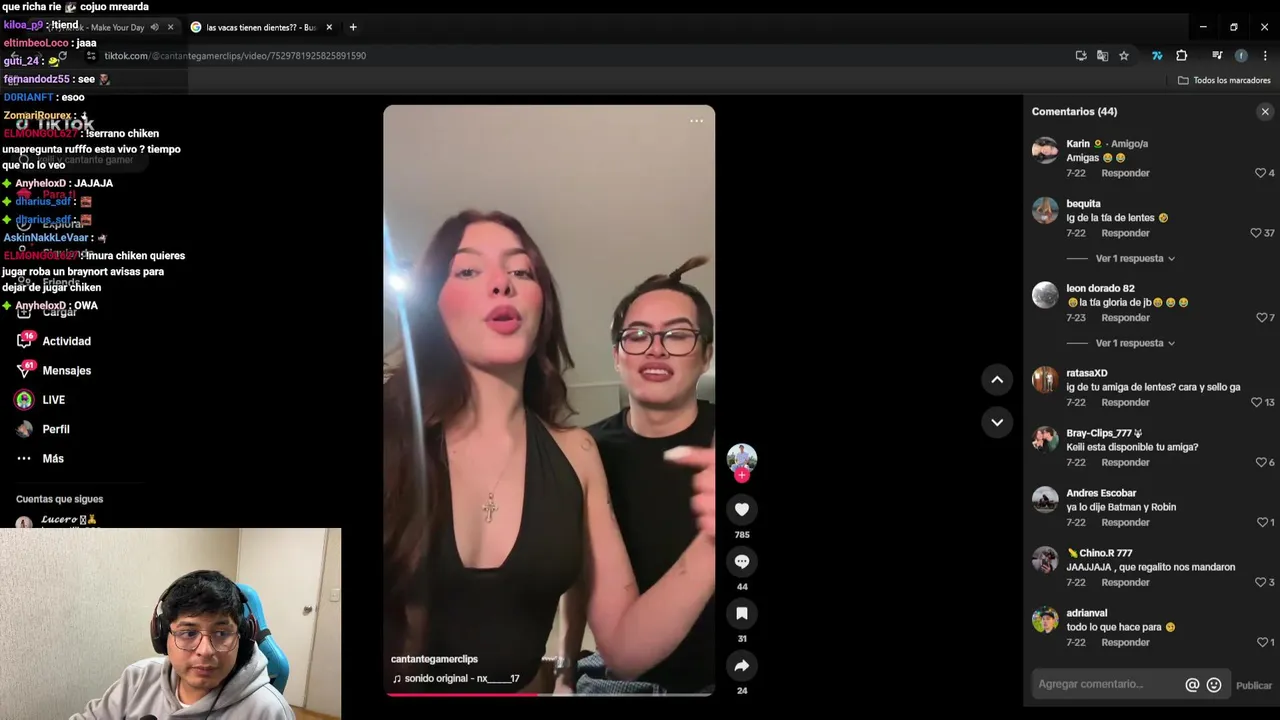Click 'Comentarios (44)' heading text
This screenshot has width=1280, height=720.
(1074, 112)
